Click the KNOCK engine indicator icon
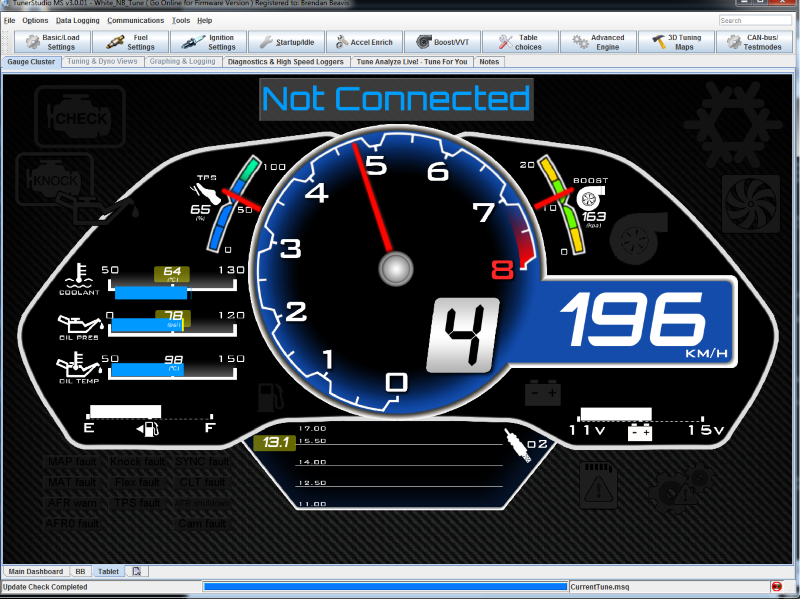The width and height of the screenshot is (800, 599). 56,181
